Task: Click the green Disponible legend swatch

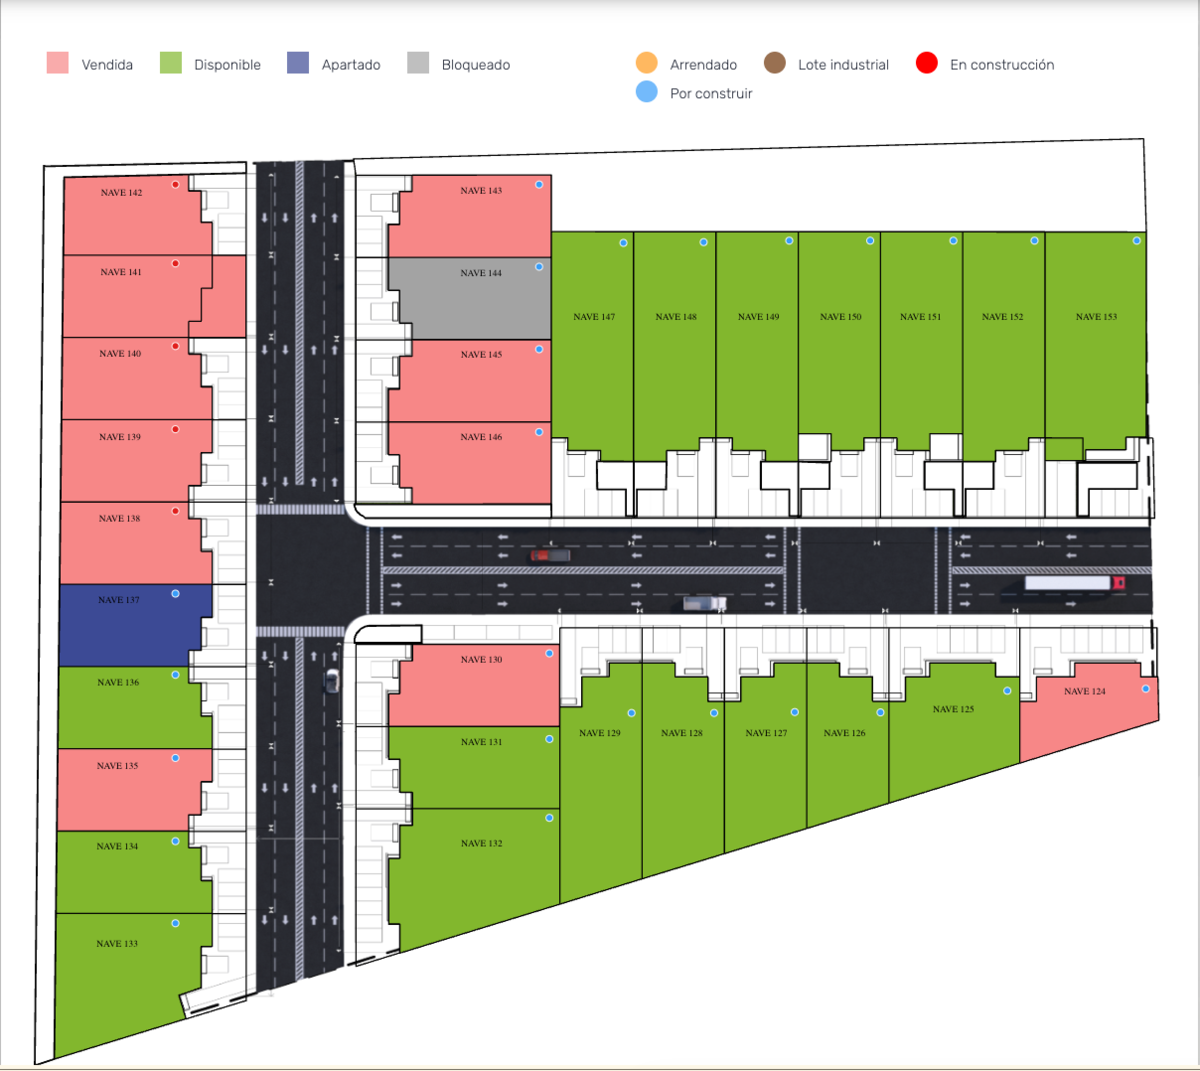Action: tap(171, 64)
